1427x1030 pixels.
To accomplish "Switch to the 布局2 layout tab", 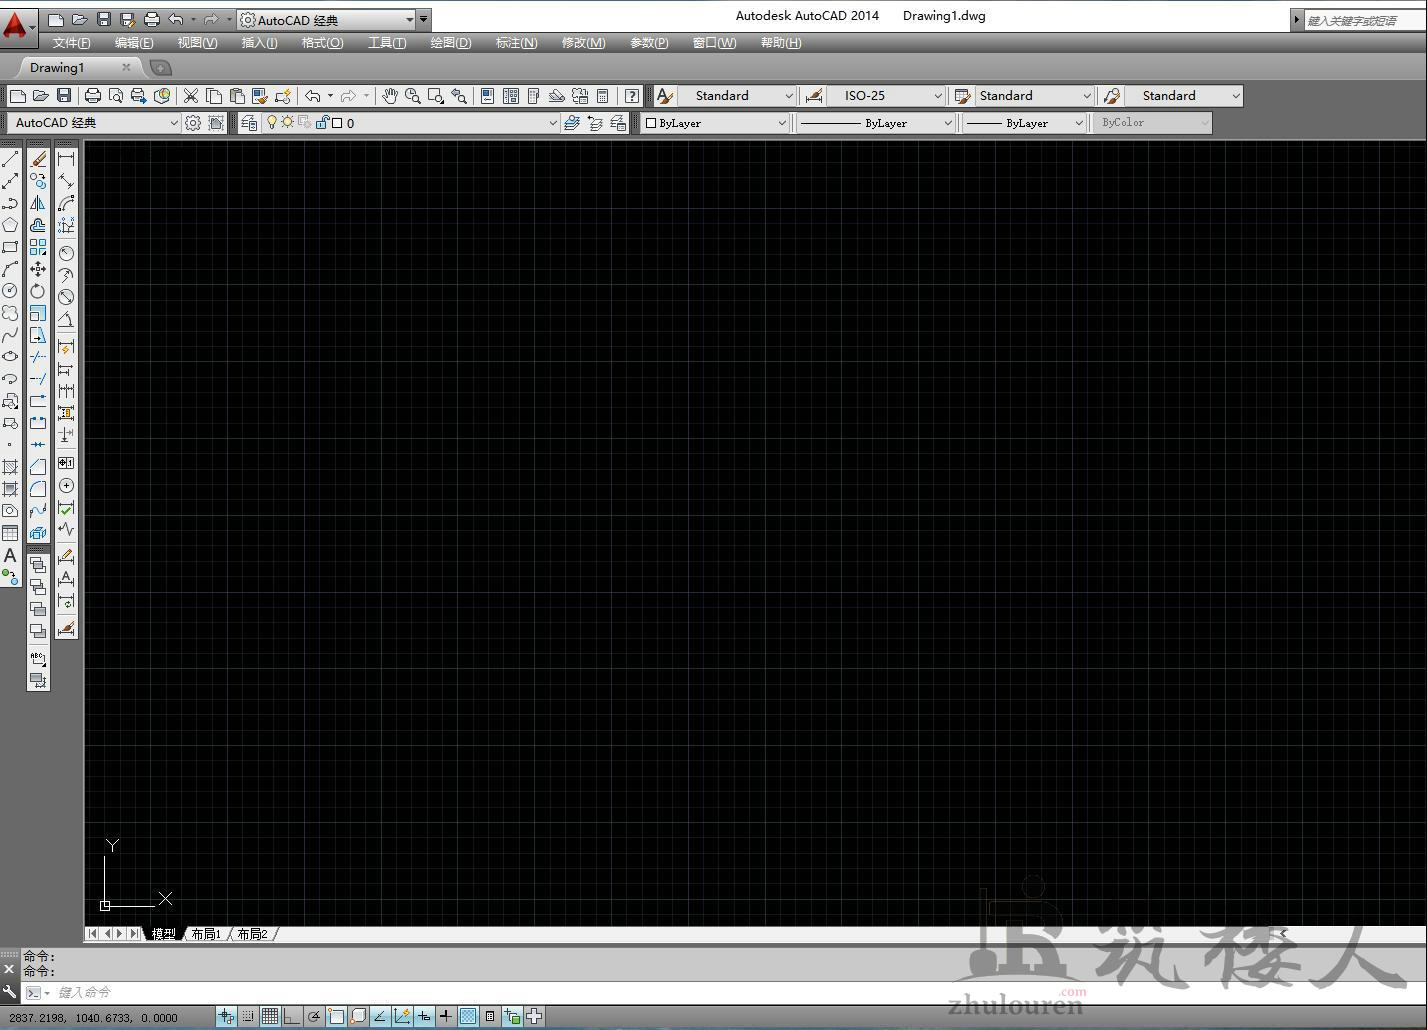I will 252,934.
